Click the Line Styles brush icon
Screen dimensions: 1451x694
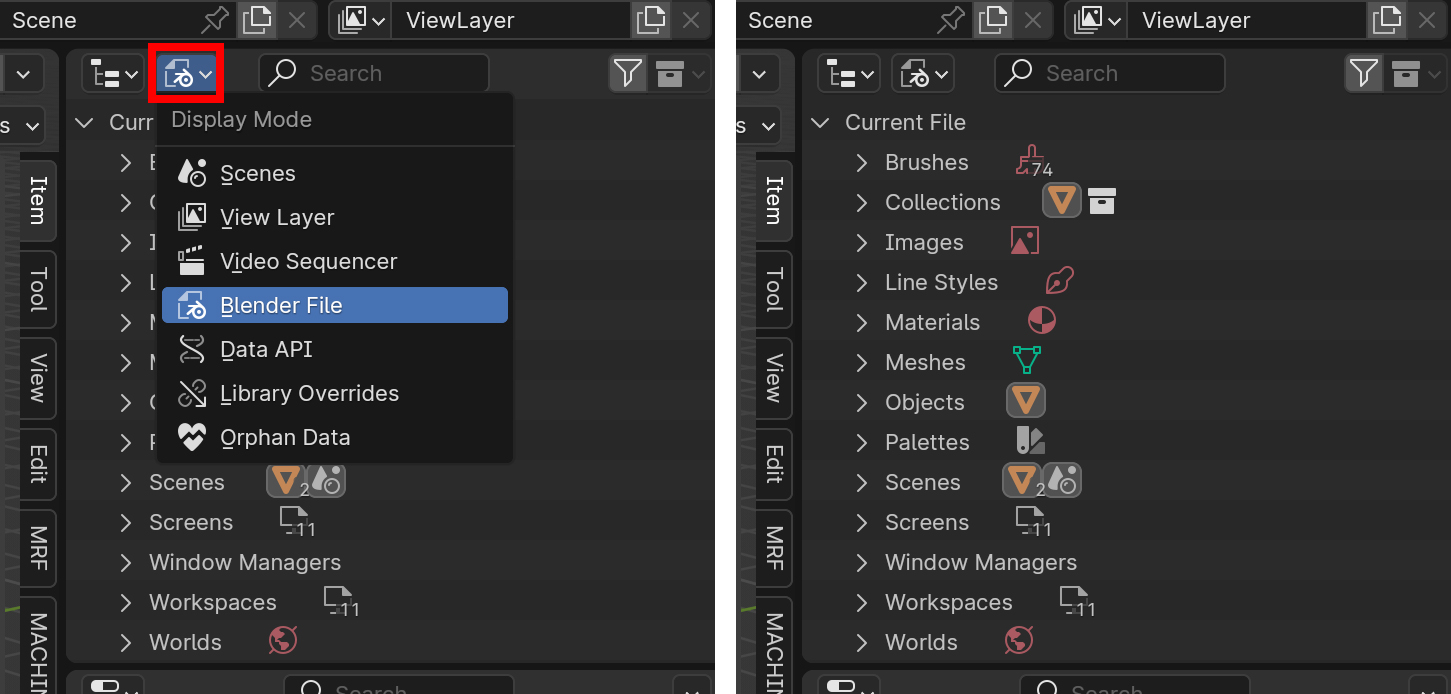pos(1059,281)
